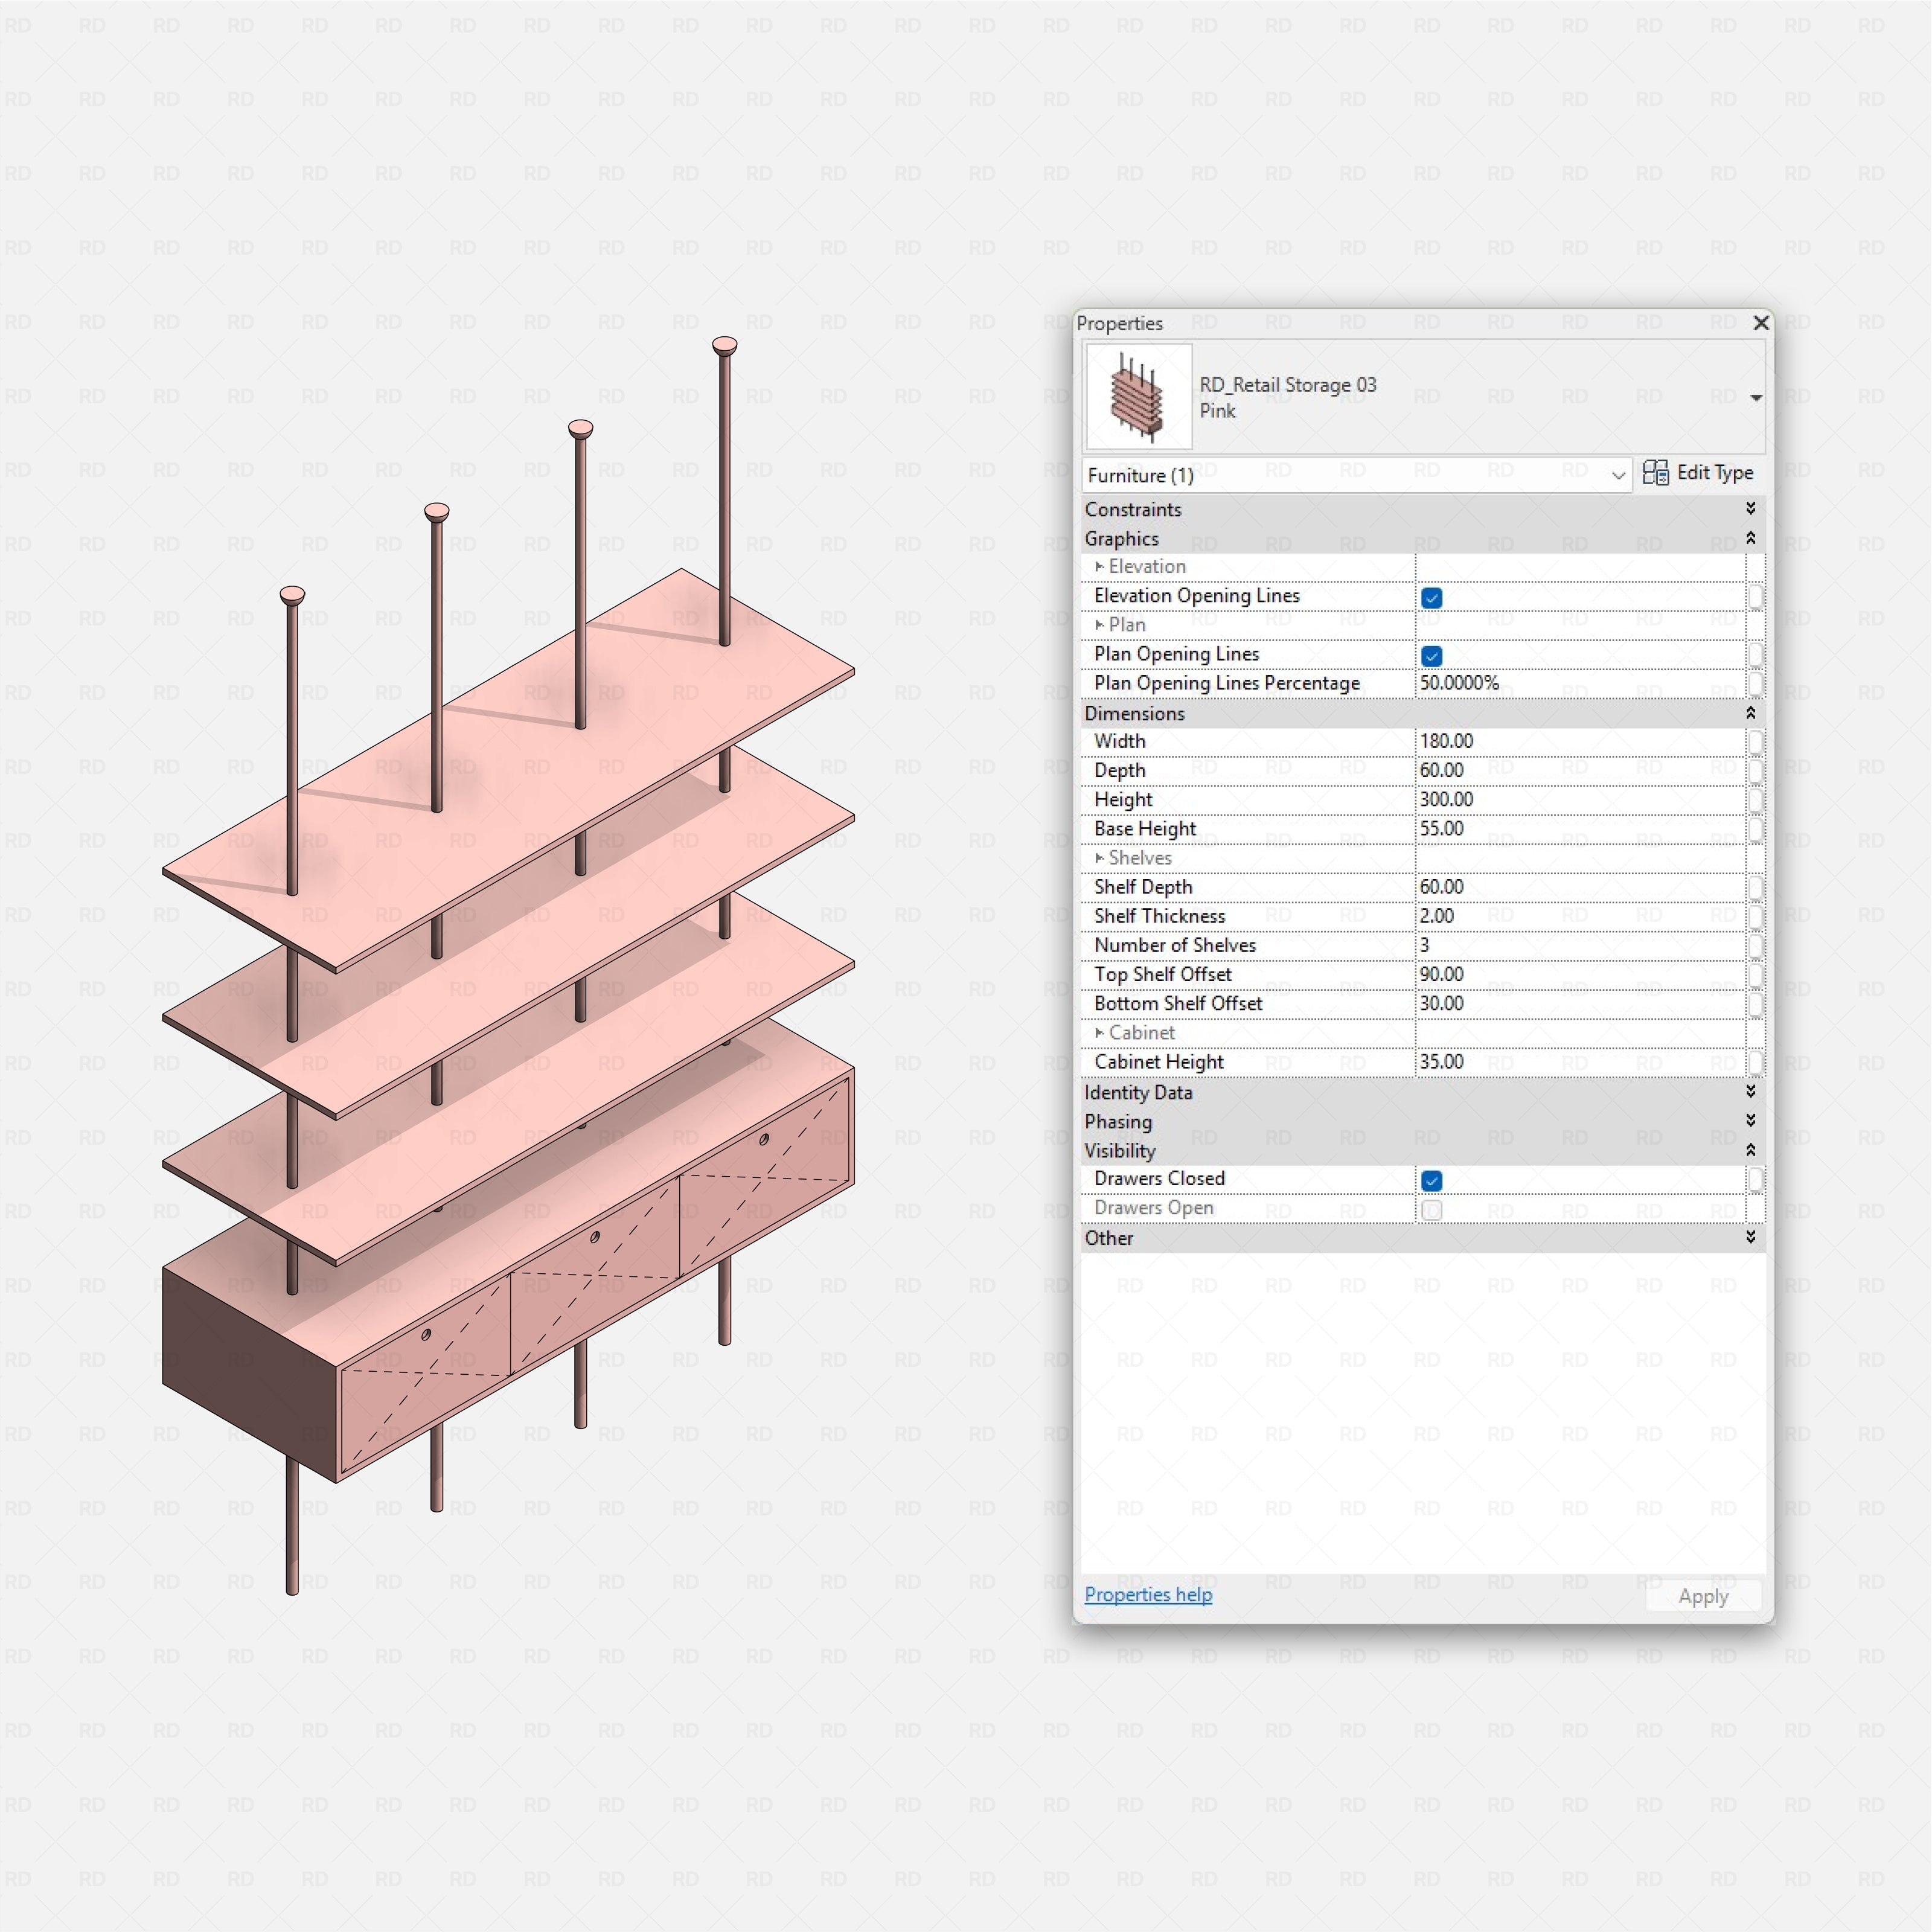Click the Depth value field
Viewport: 1932px width, 1932px height.
(1580, 770)
